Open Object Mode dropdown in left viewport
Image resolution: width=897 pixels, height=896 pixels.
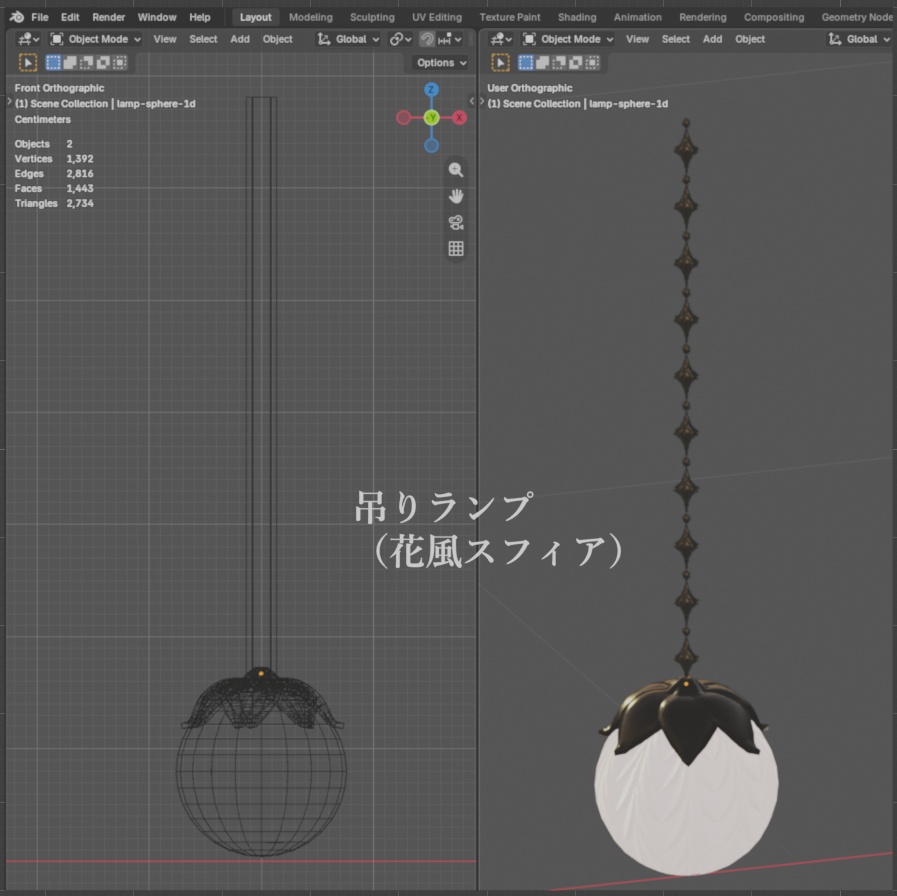(x=96, y=39)
